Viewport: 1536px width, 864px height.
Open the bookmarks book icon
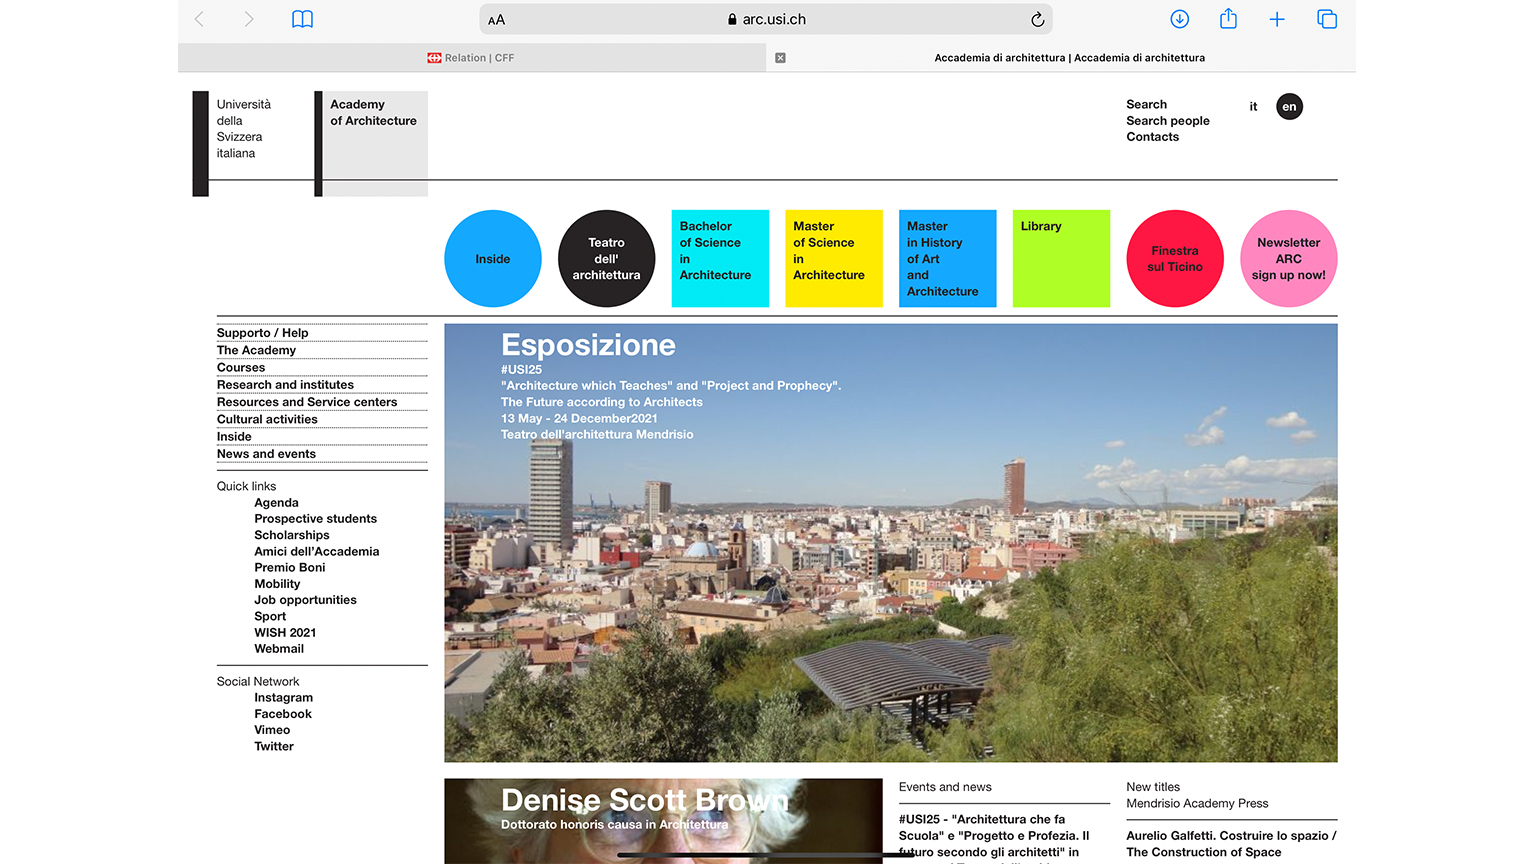[302, 19]
